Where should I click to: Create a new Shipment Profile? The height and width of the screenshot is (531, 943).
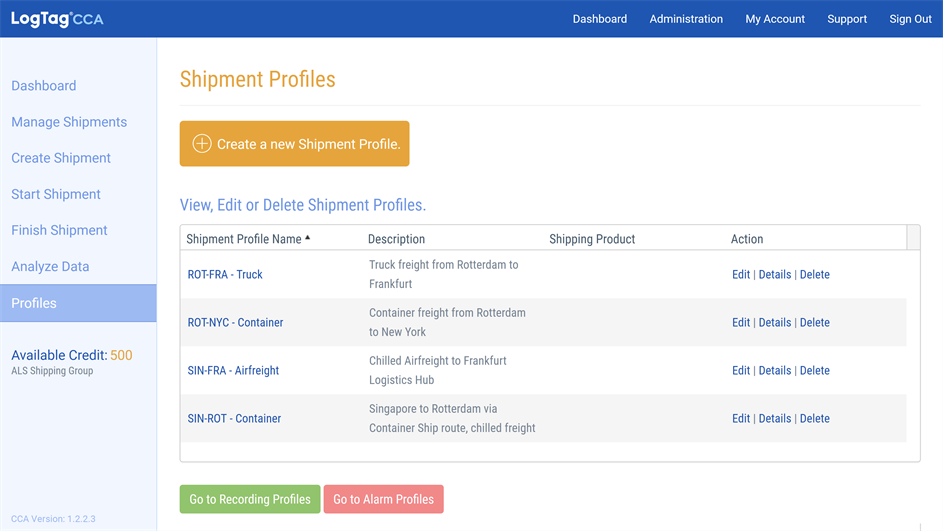point(294,144)
